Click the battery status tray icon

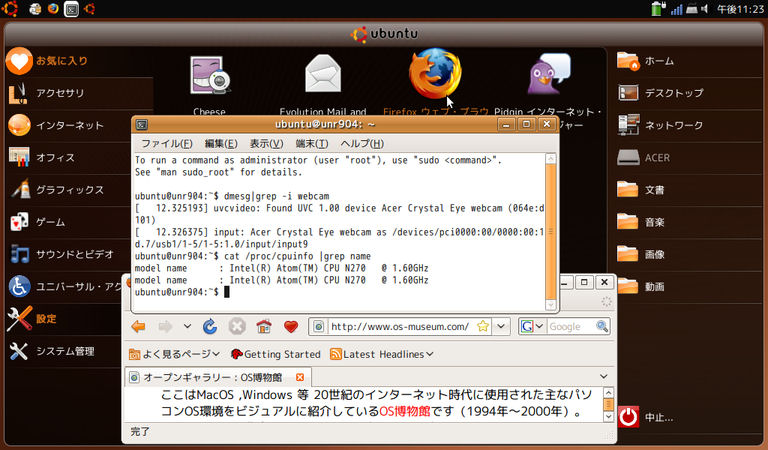point(658,9)
